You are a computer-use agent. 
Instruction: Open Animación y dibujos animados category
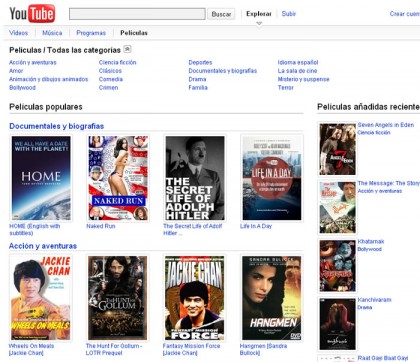pos(49,79)
